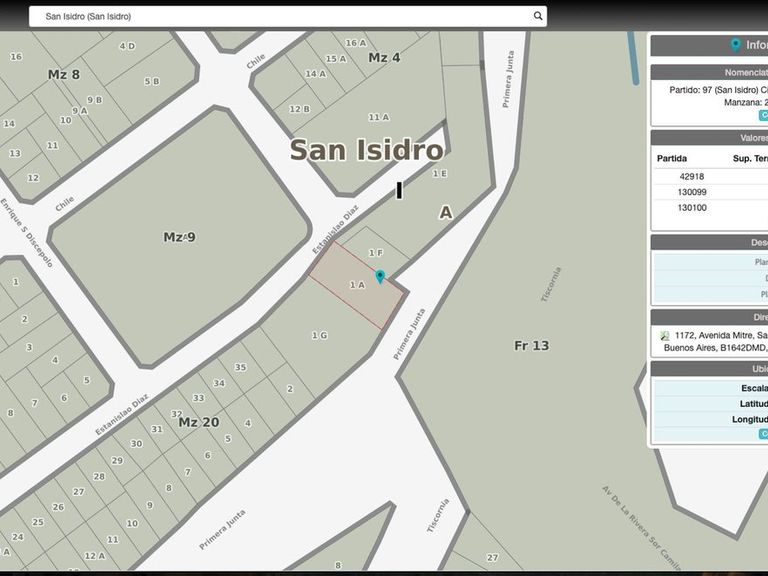Click the Fr 13 fraction label
Screen dimensions: 768x576
pyautogui.click(x=531, y=345)
